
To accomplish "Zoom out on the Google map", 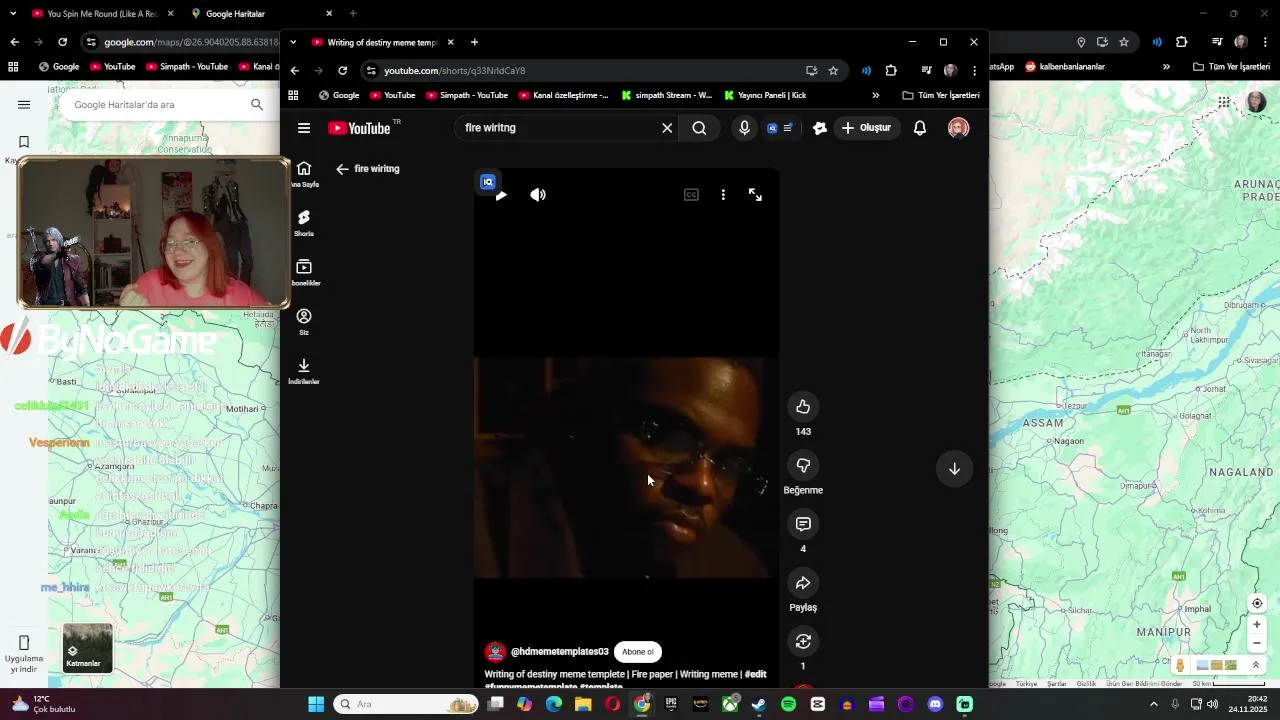I will click(x=1257, y=643).
